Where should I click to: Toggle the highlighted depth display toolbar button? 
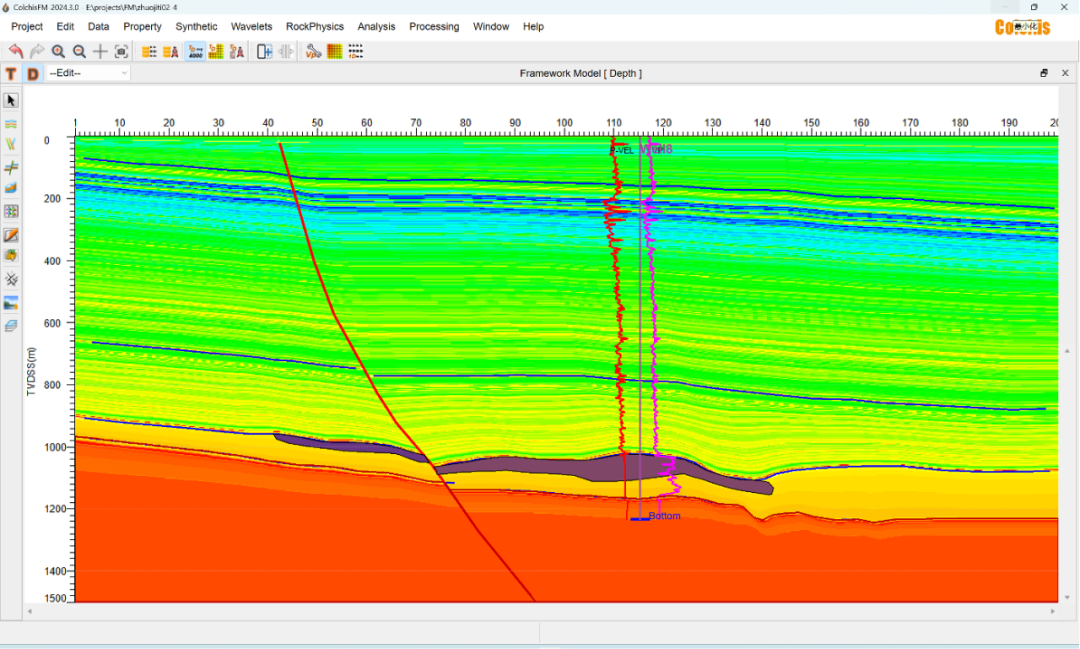coord(195,51)
